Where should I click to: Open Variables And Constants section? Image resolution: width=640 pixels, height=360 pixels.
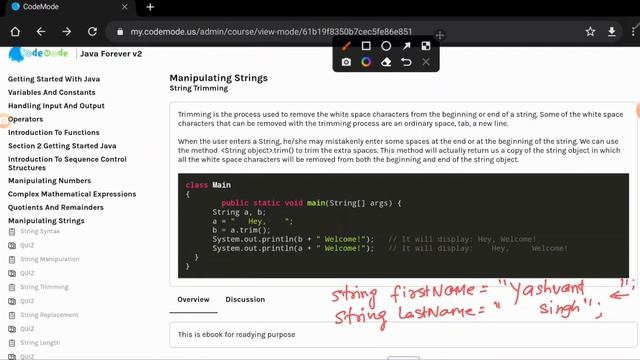click(x=51, y=92)
